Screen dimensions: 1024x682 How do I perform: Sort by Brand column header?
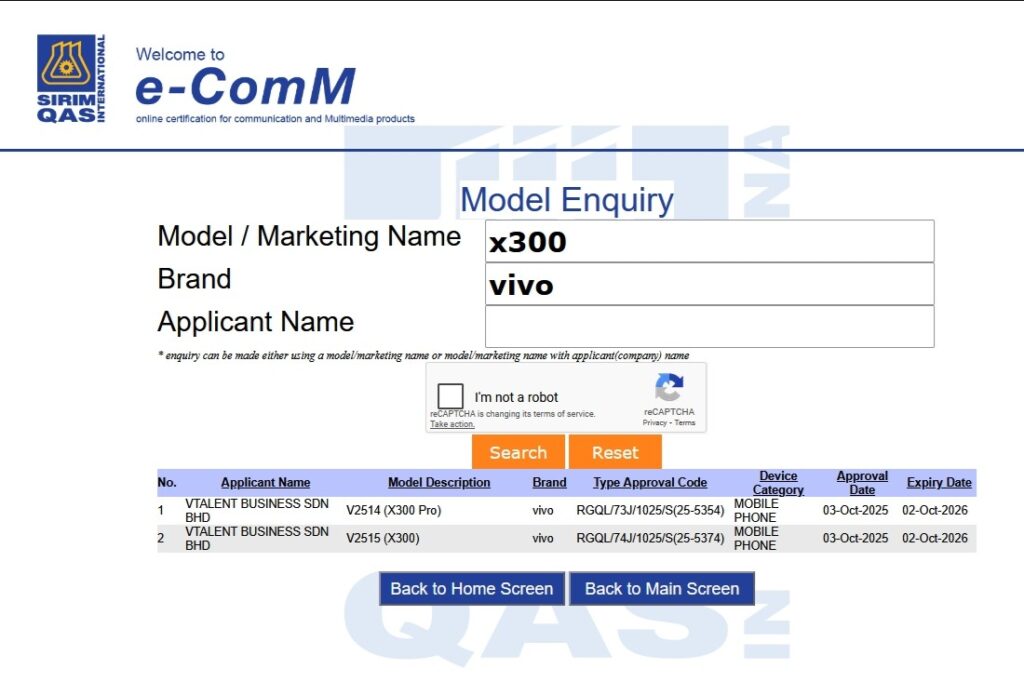(549, 483)
